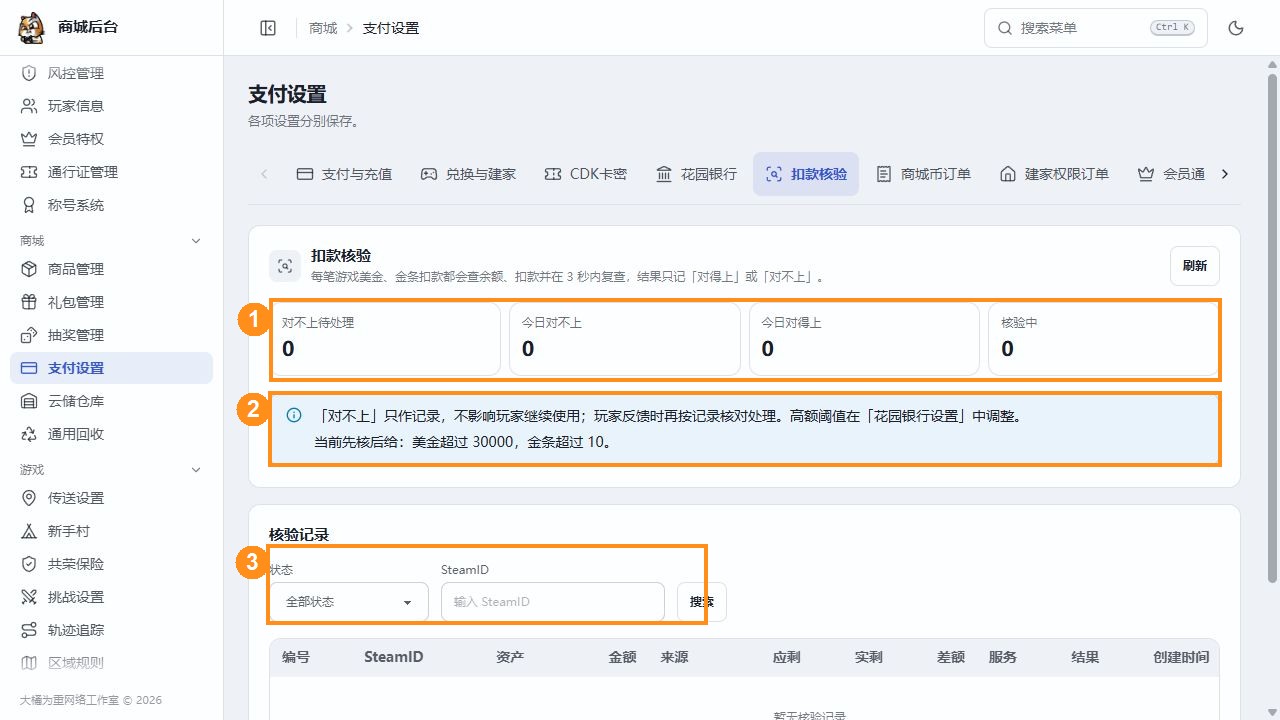Click the 差额 column header
Viewport: 1280px width, 720px height.
tap(951, 657)
